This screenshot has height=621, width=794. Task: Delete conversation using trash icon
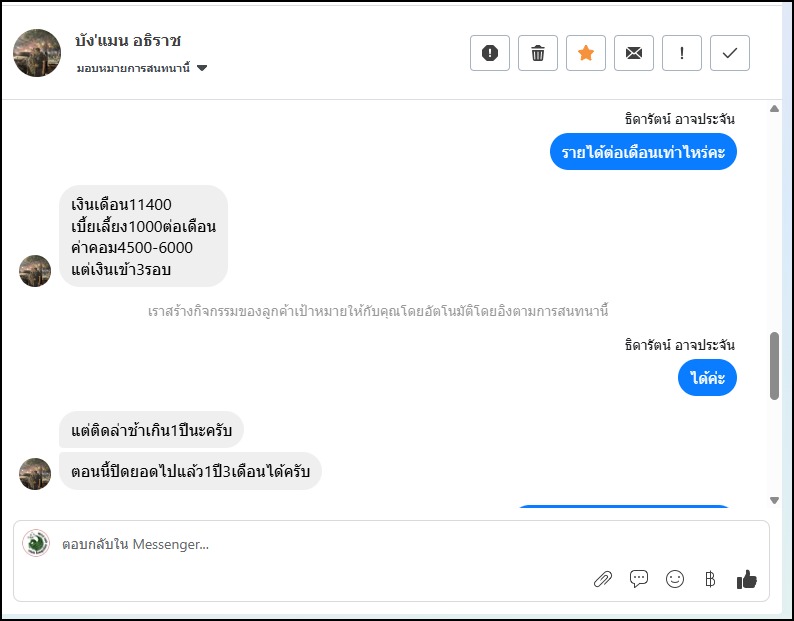tap(538, 53)
